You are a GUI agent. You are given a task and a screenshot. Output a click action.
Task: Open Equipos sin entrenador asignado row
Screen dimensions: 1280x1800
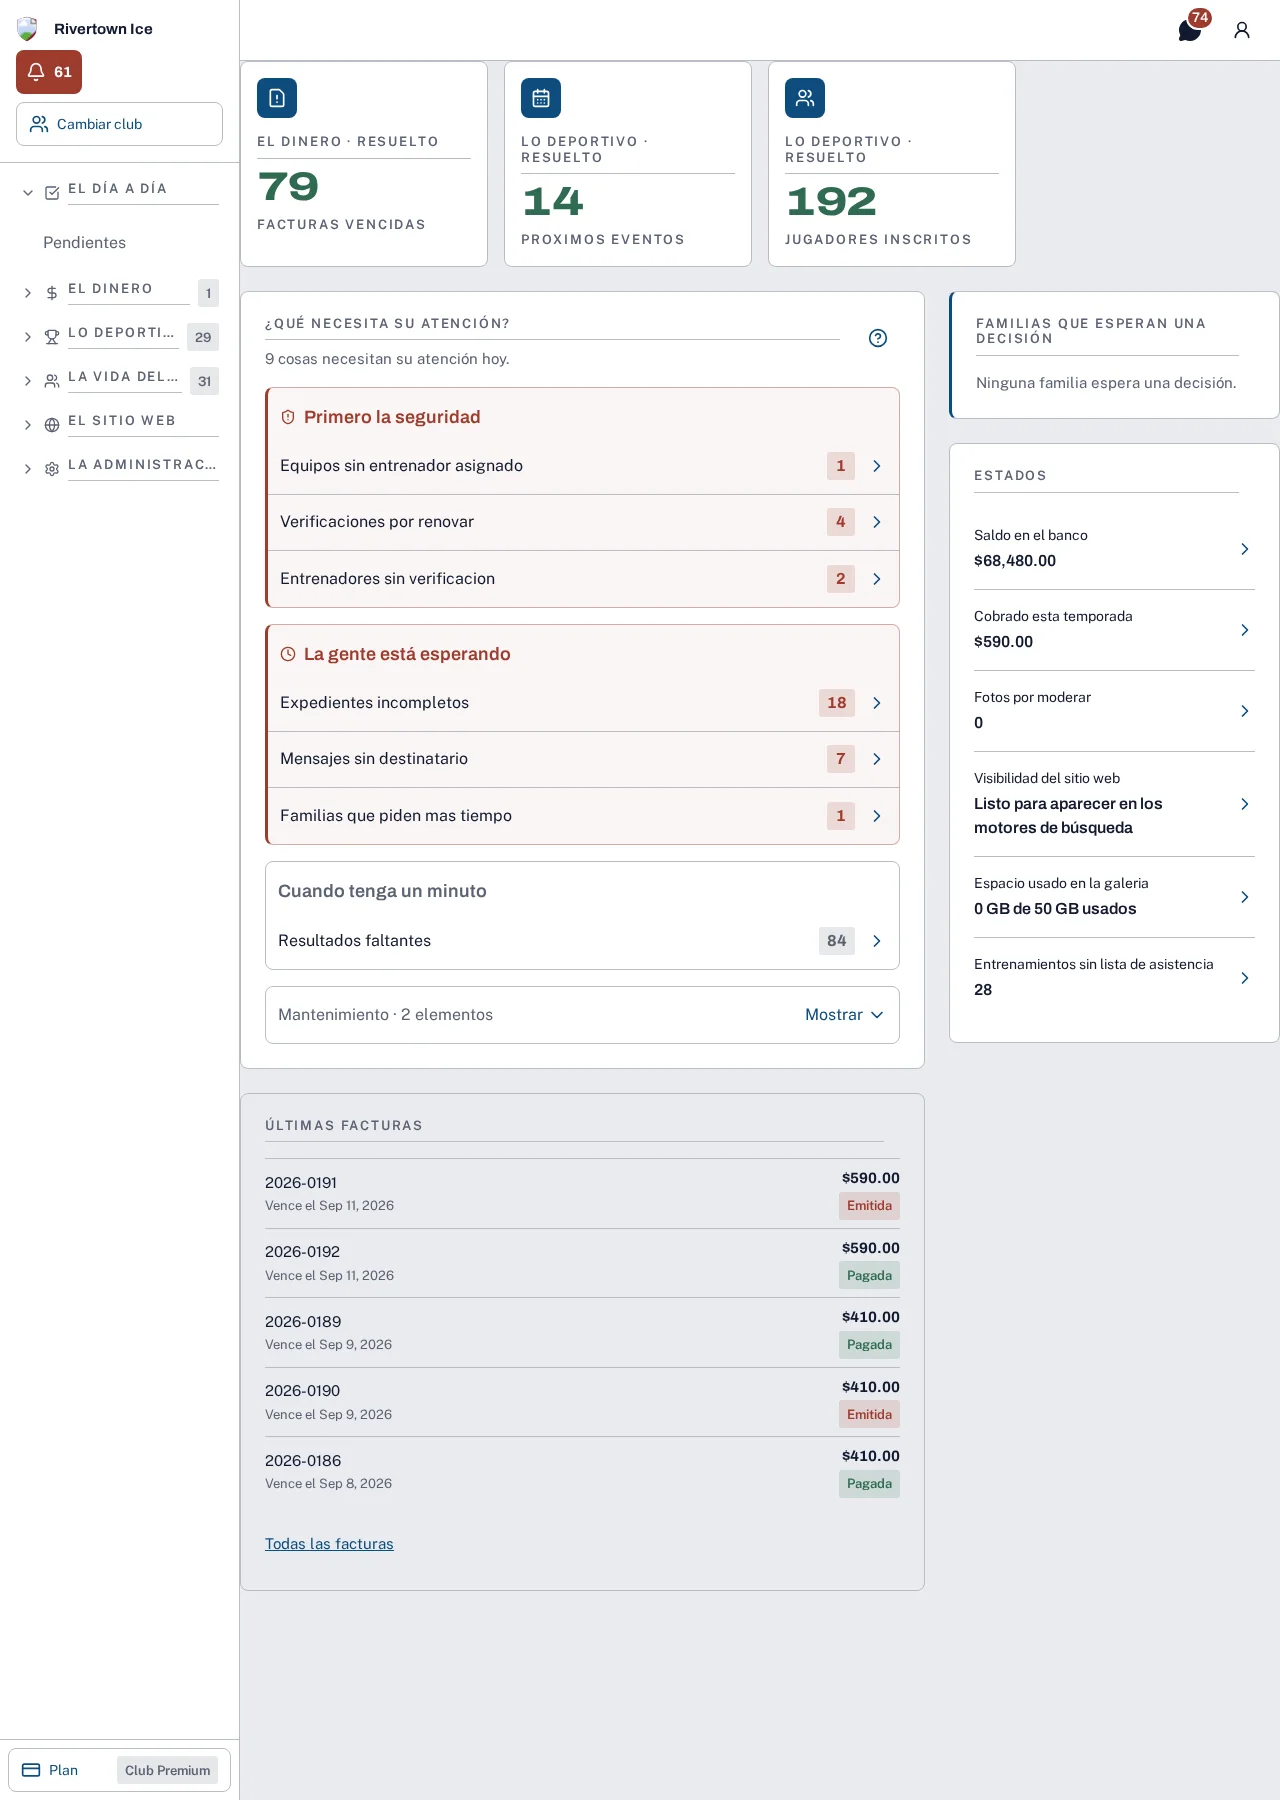[583, 466]
